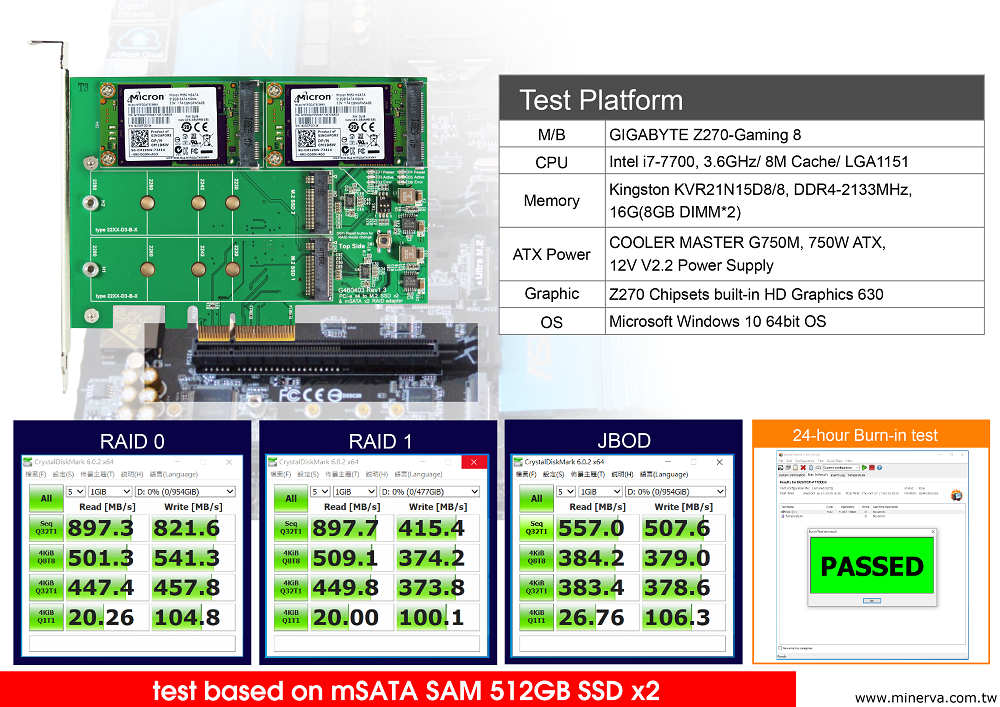
Task: Run the 4KiB Q1T1 test in RAID 1 window
Action: coord(291,617)
